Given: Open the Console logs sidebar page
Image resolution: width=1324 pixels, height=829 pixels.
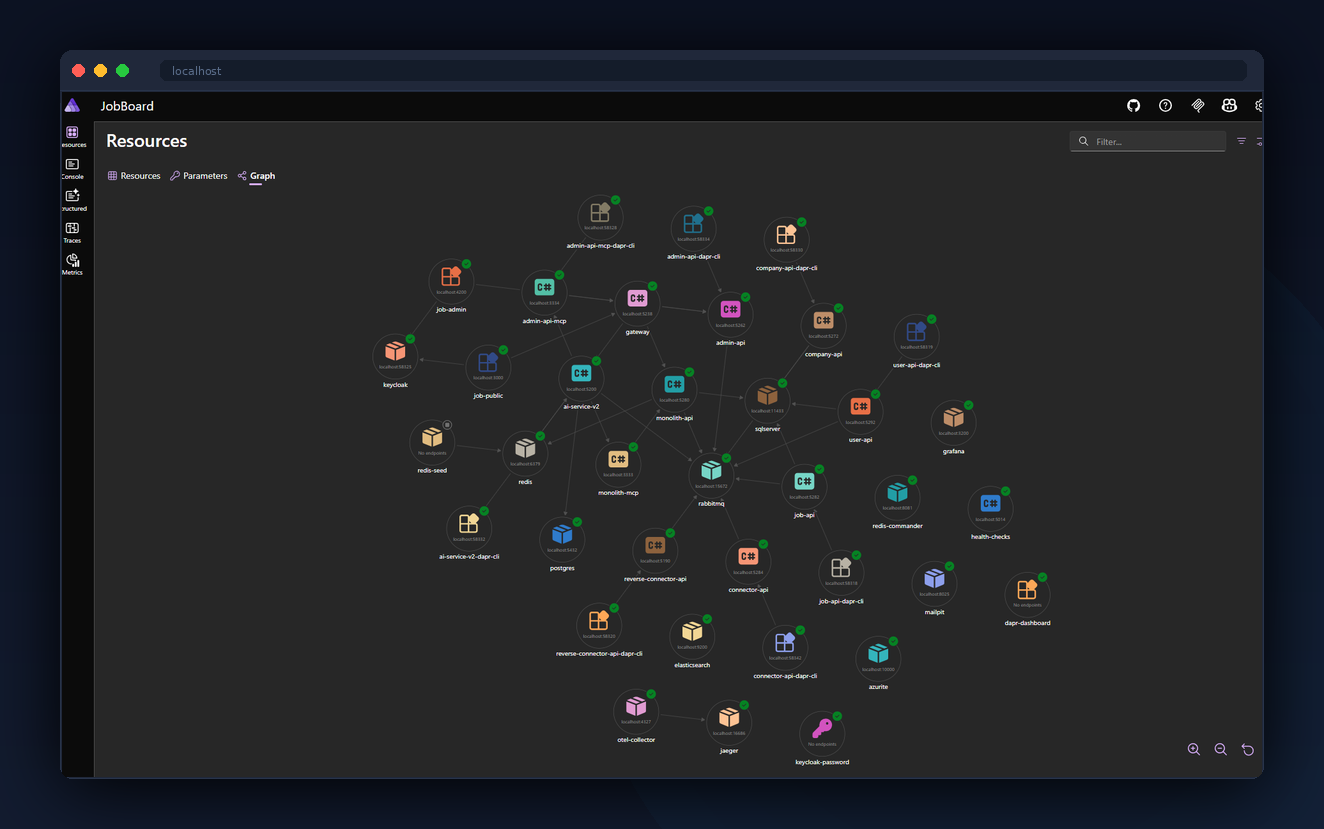Looking at the screenshot, I should pyautogui.click(x=72, y=168).
